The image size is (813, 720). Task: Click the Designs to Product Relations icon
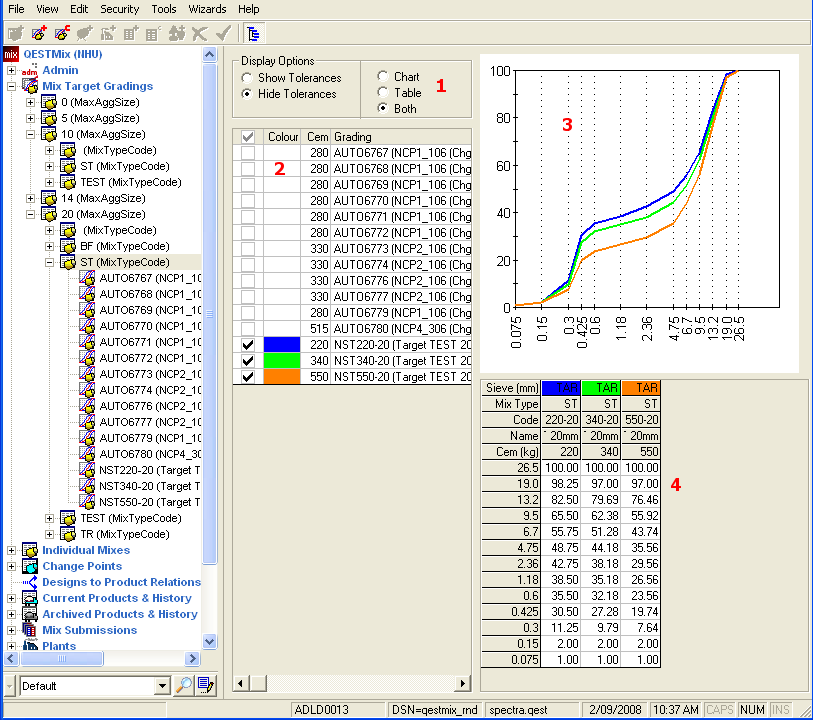(x=30, y=582)
